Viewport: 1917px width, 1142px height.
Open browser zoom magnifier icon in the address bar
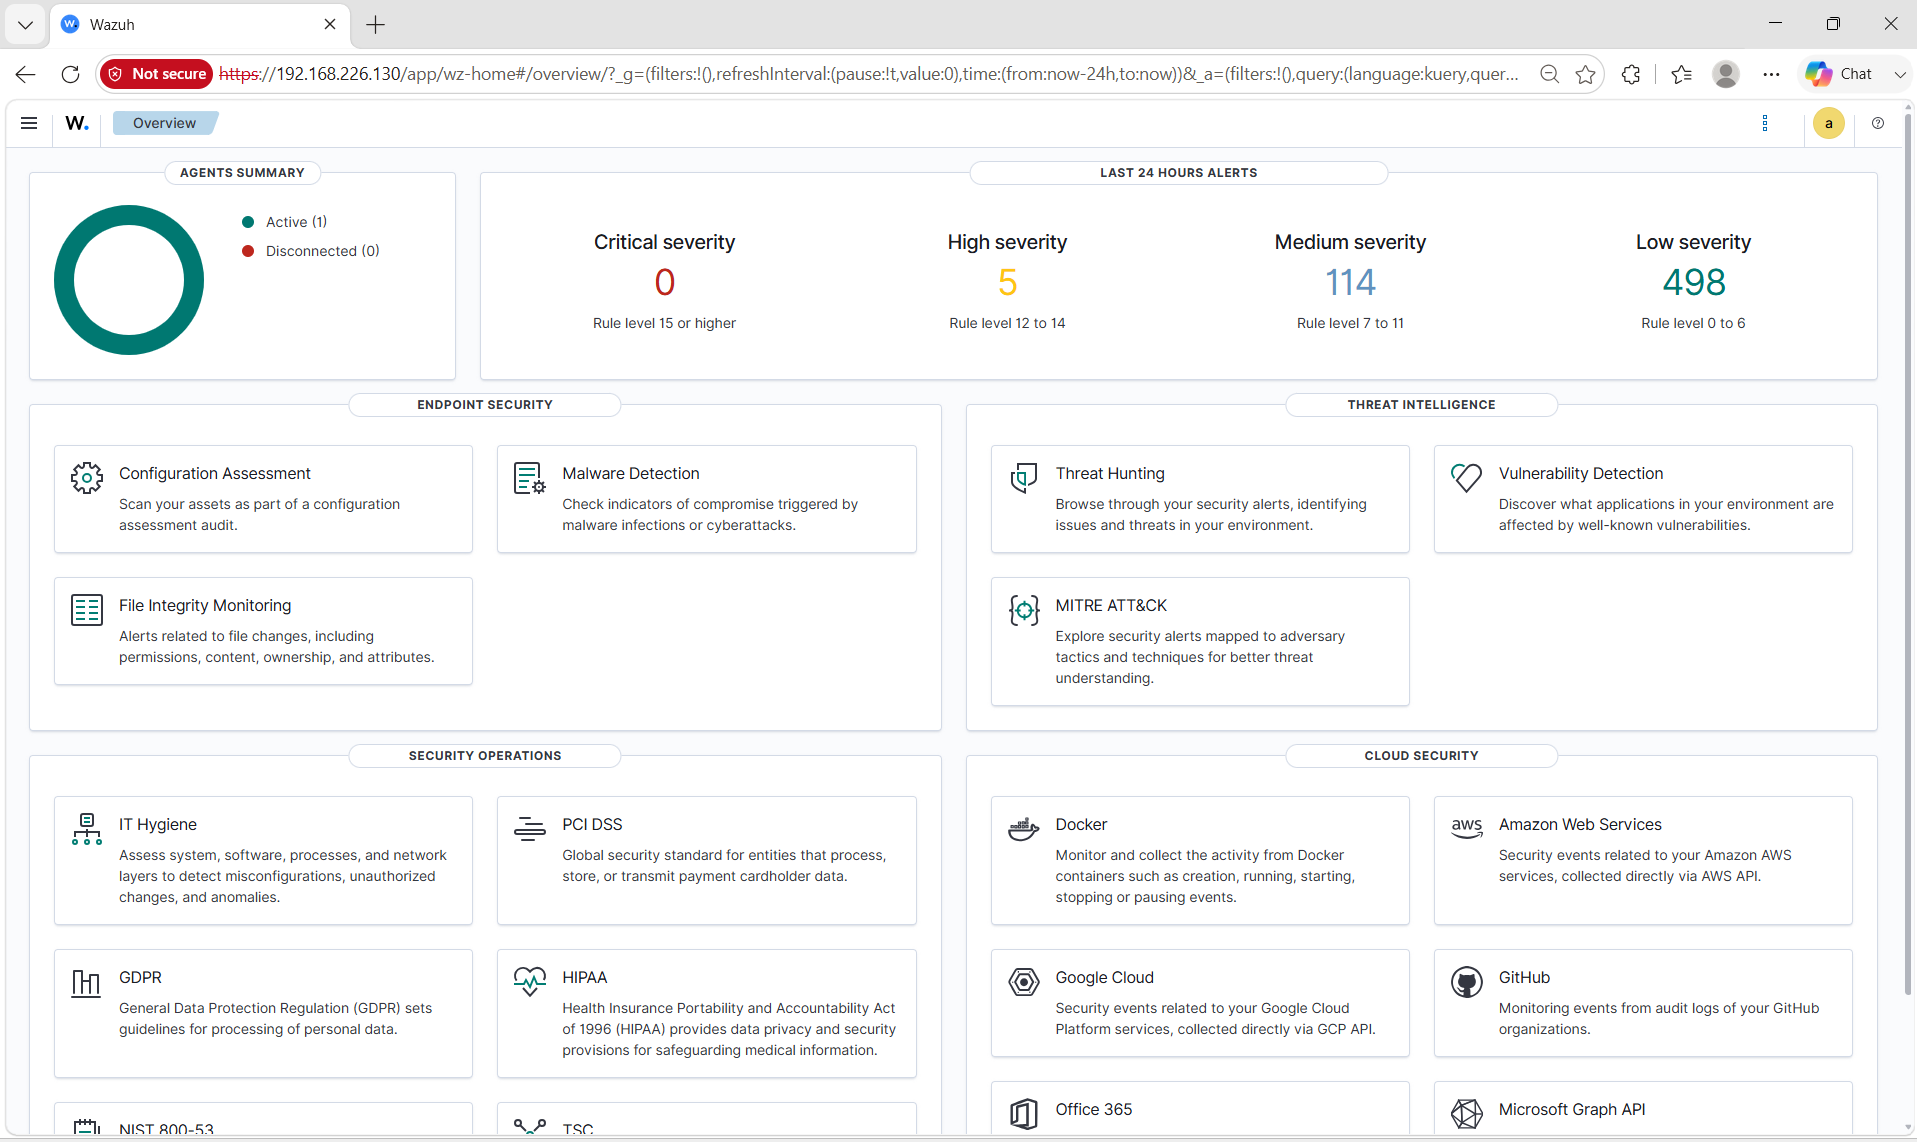tap(1549, 74)
